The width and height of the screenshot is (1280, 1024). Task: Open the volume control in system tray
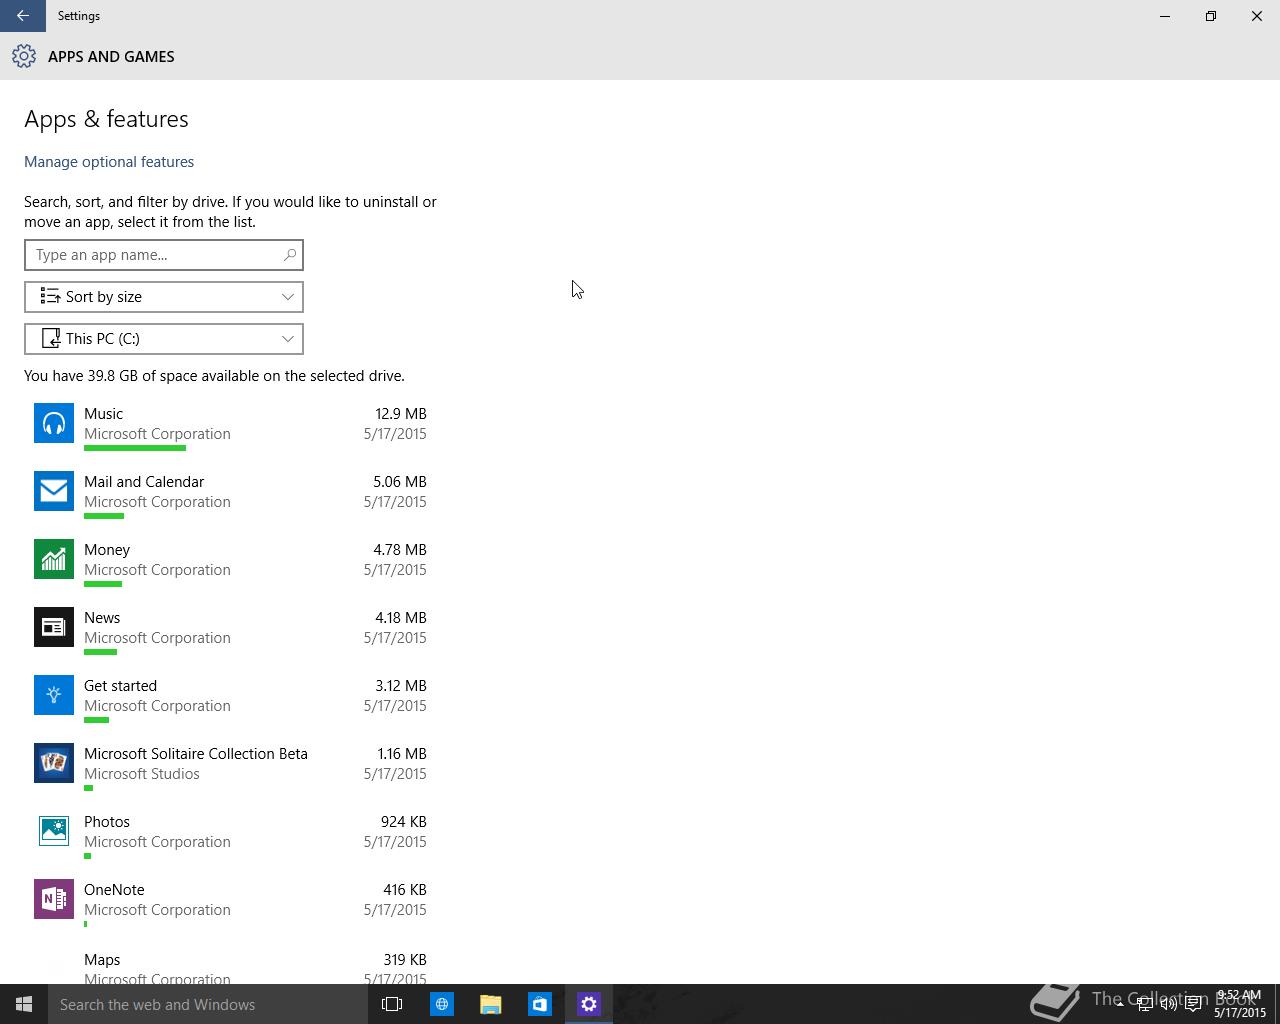1168,1004
